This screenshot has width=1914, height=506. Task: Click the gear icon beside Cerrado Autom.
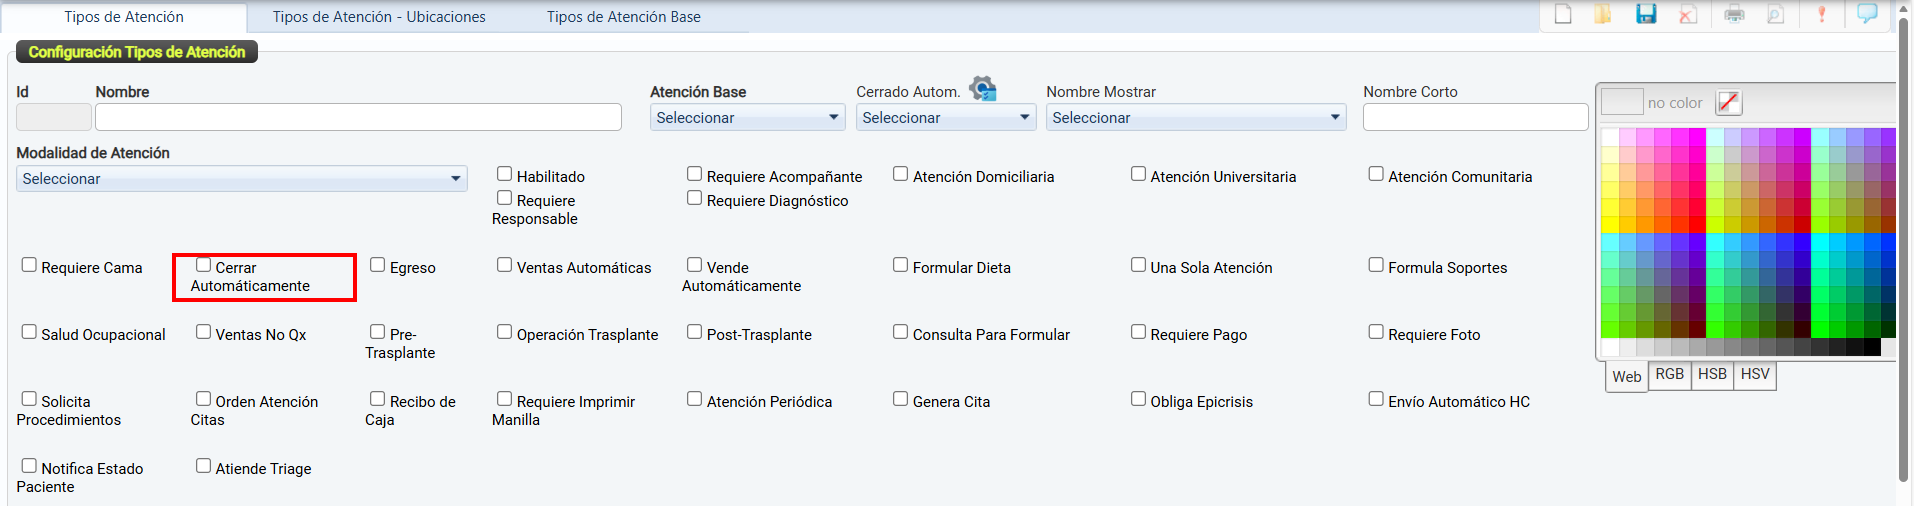pos(983,89)
